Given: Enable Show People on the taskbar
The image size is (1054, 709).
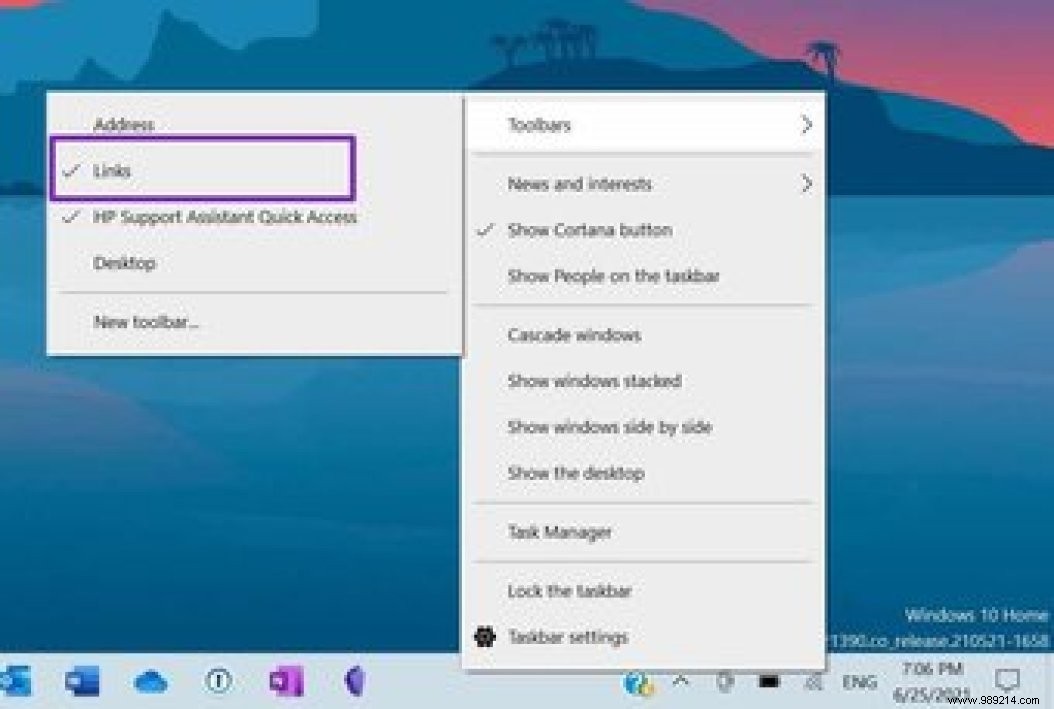Looking at the screenshot, I should tap(614, 276).
